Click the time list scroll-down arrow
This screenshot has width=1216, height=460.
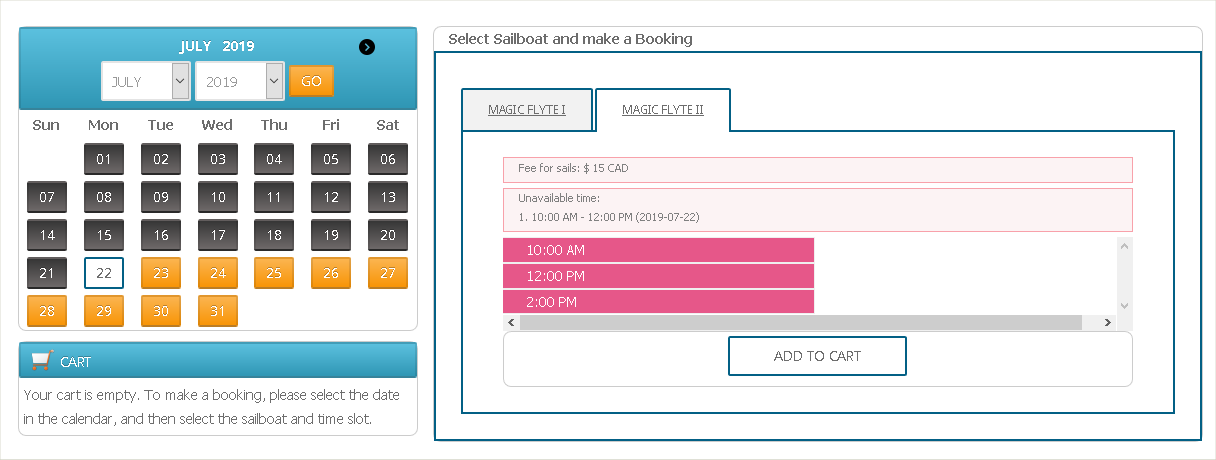(x=1124, y=305)
